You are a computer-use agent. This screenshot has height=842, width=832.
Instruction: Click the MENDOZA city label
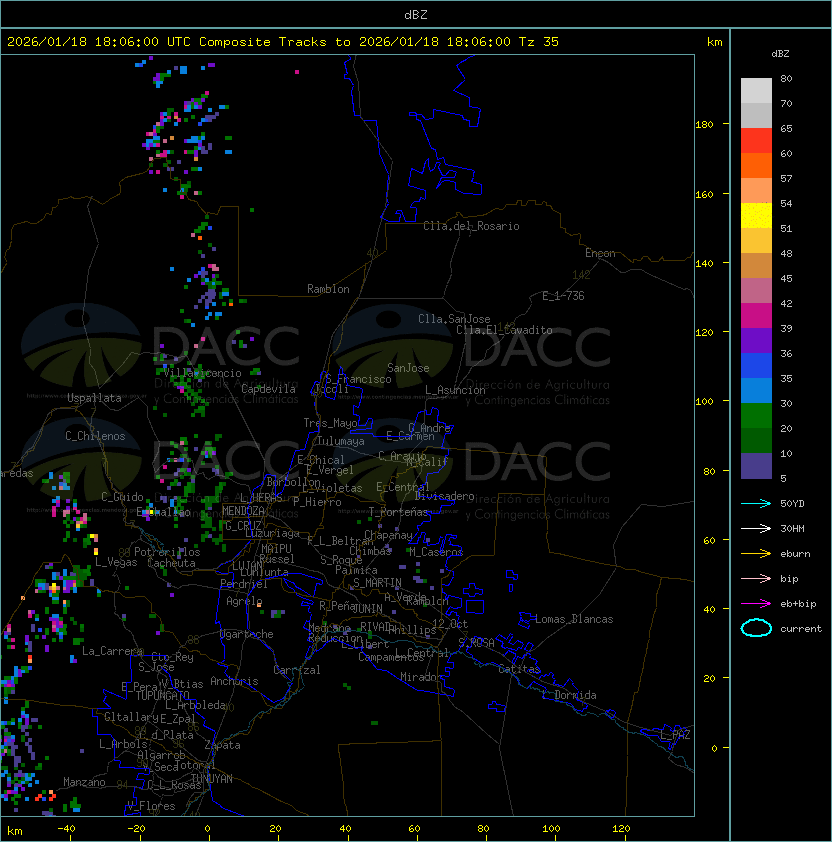[243, 511]
